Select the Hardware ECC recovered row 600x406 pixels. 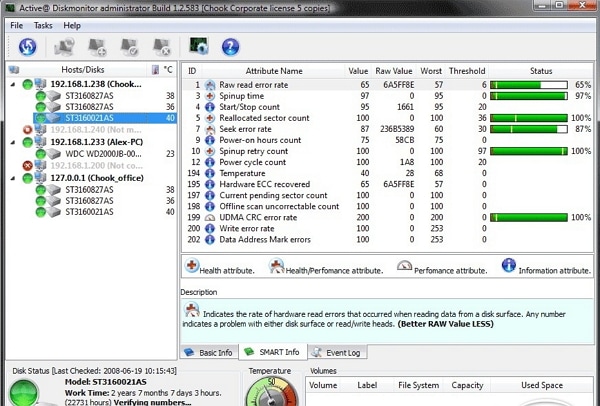click(387, 184)
